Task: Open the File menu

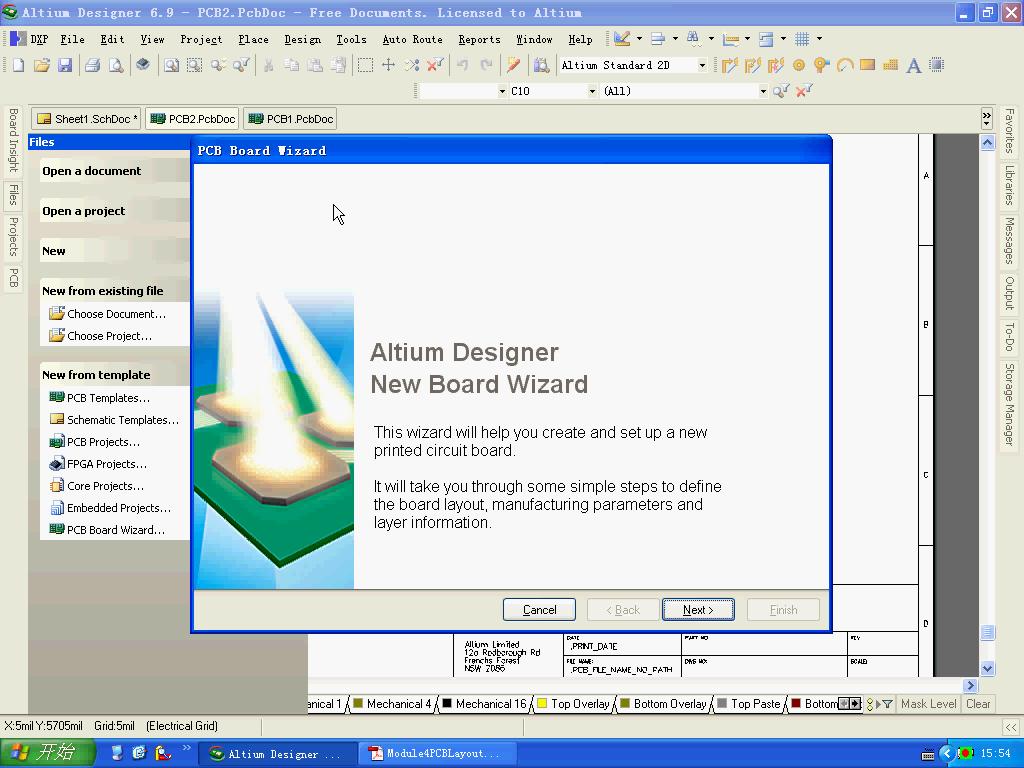Action: [72, 39]
